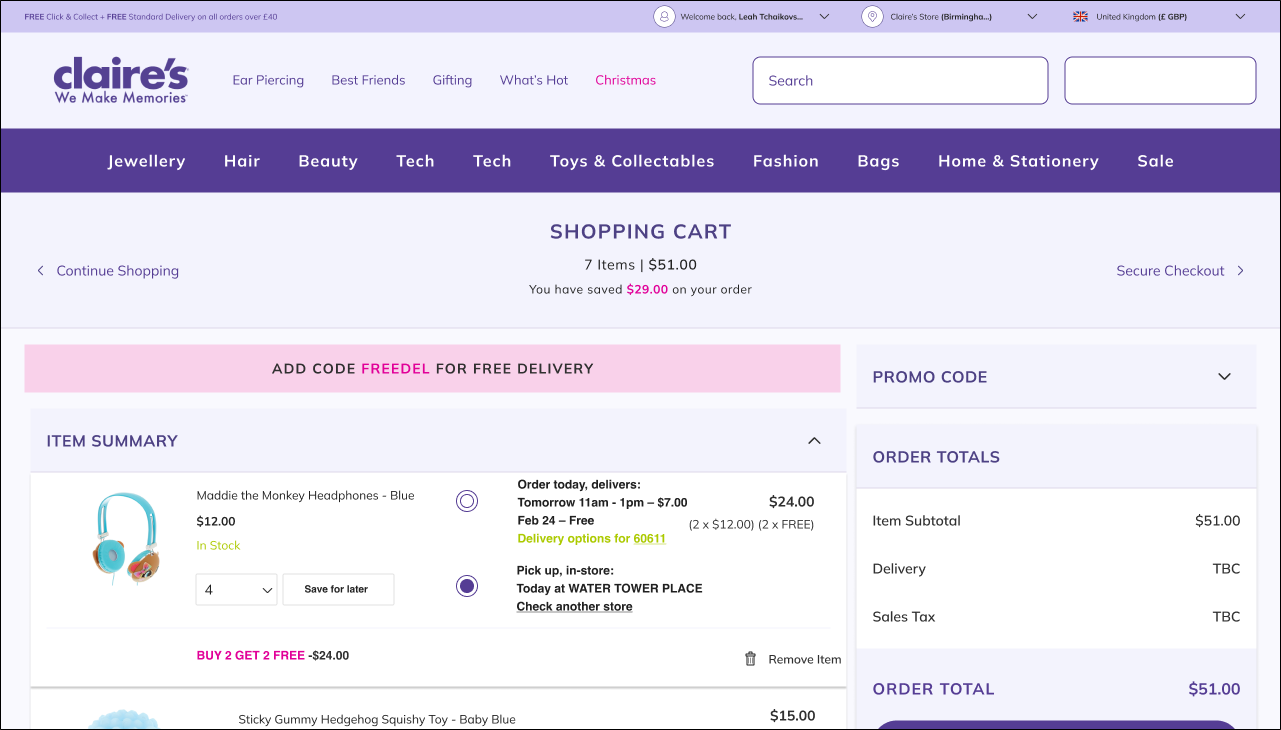Proceed to Secure Checkout
Image resolution: width=1281 pixels, height=730 pixels.
pos(1170,271)
